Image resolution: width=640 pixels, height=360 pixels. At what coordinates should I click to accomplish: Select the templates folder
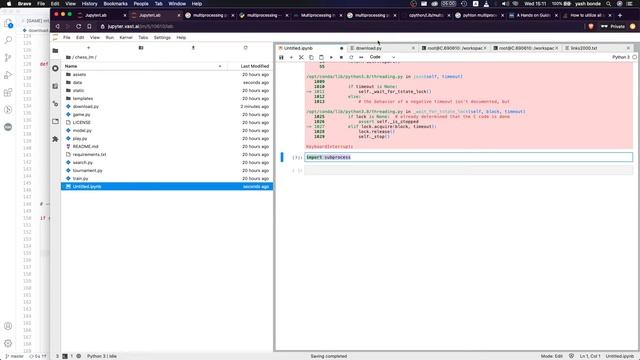tap(167, 98)
